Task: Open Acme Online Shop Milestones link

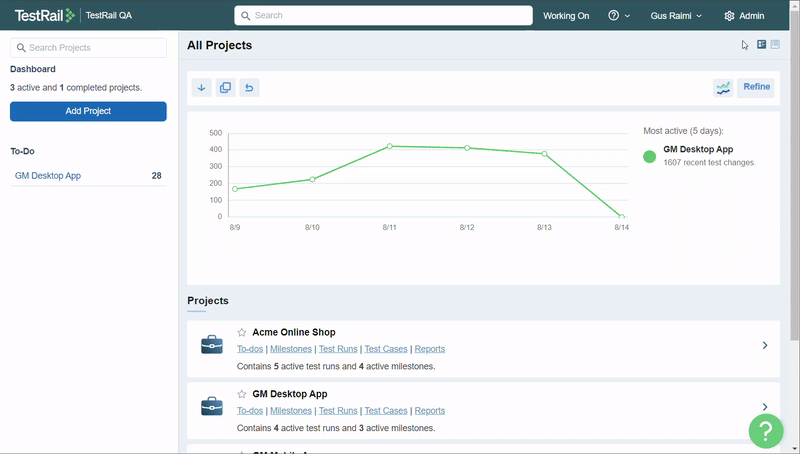Action: [x=291, y=349]
